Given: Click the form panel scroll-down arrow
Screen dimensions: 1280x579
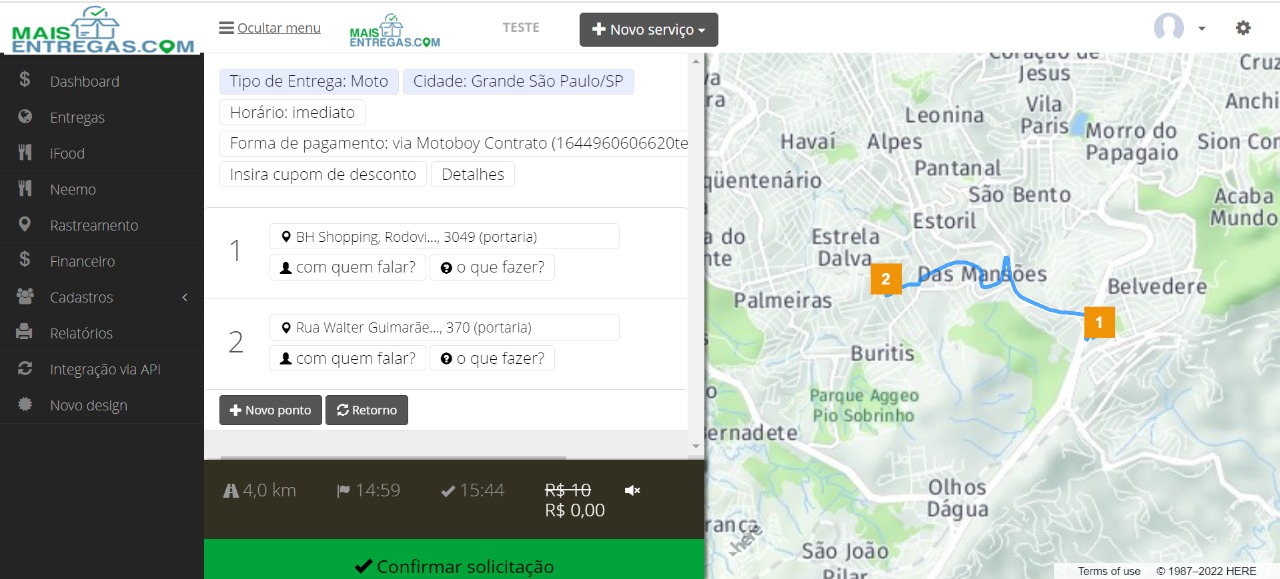Looking at the screenshot, I should [x=696, y=446].
